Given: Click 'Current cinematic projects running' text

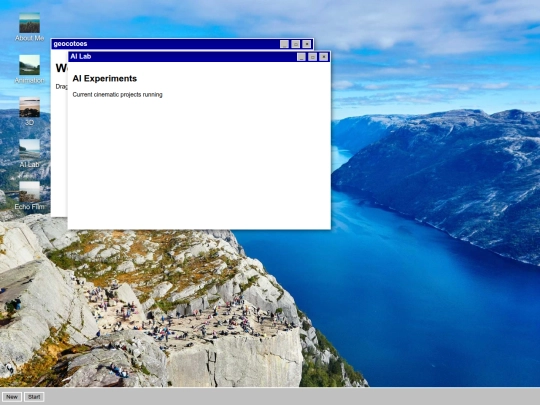Looking at the screenshot, I should coord(117,95).
